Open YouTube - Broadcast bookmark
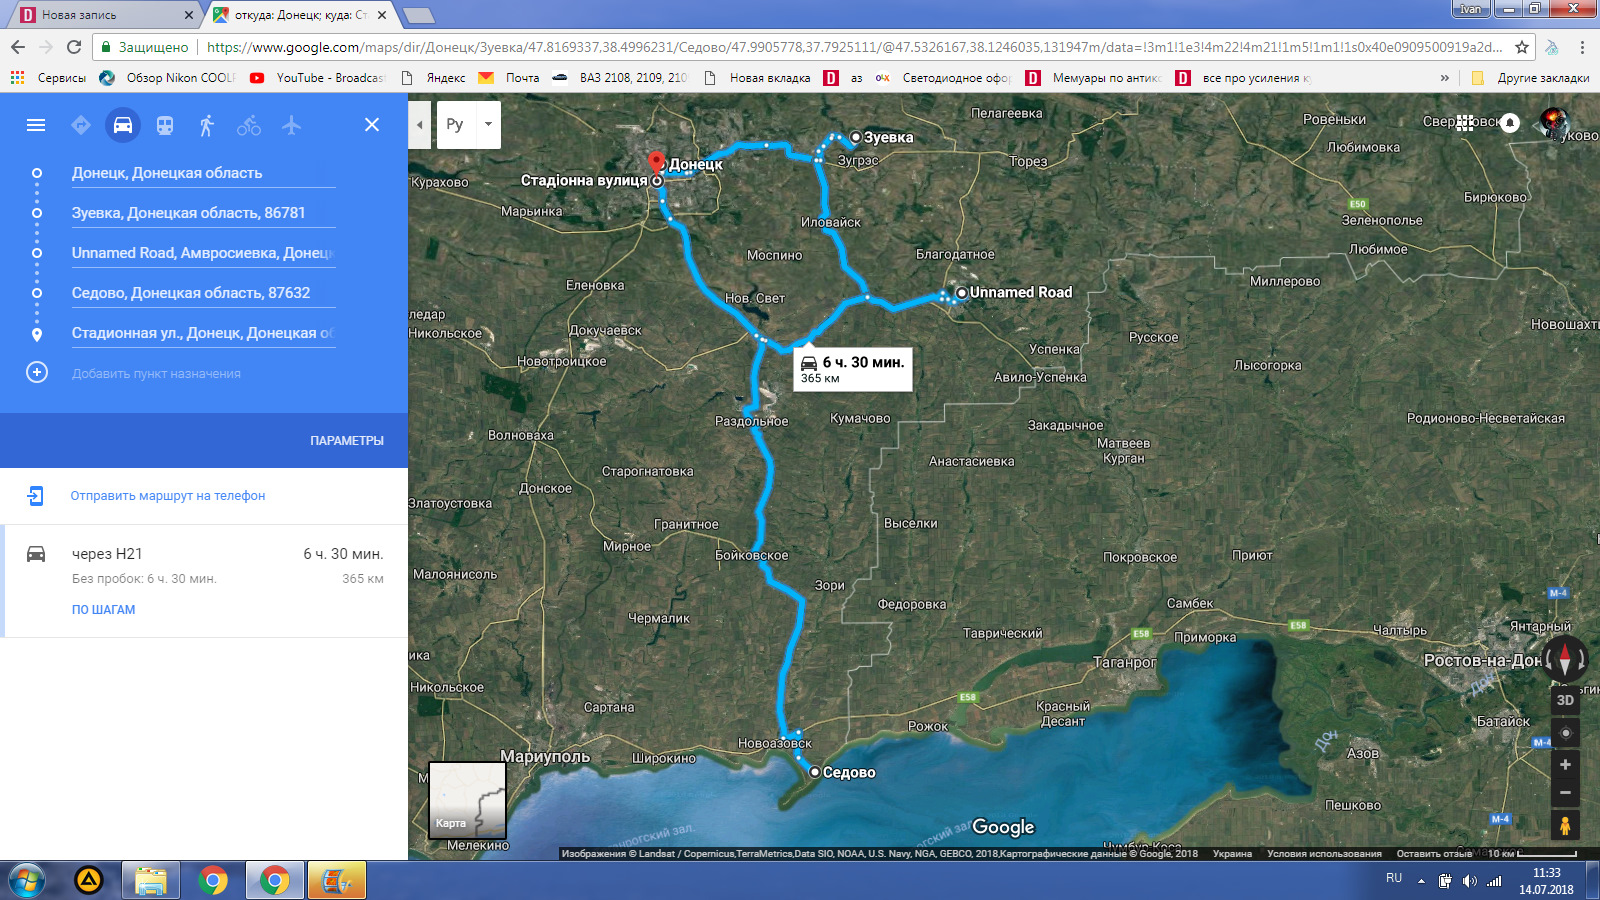 [317, 78]
